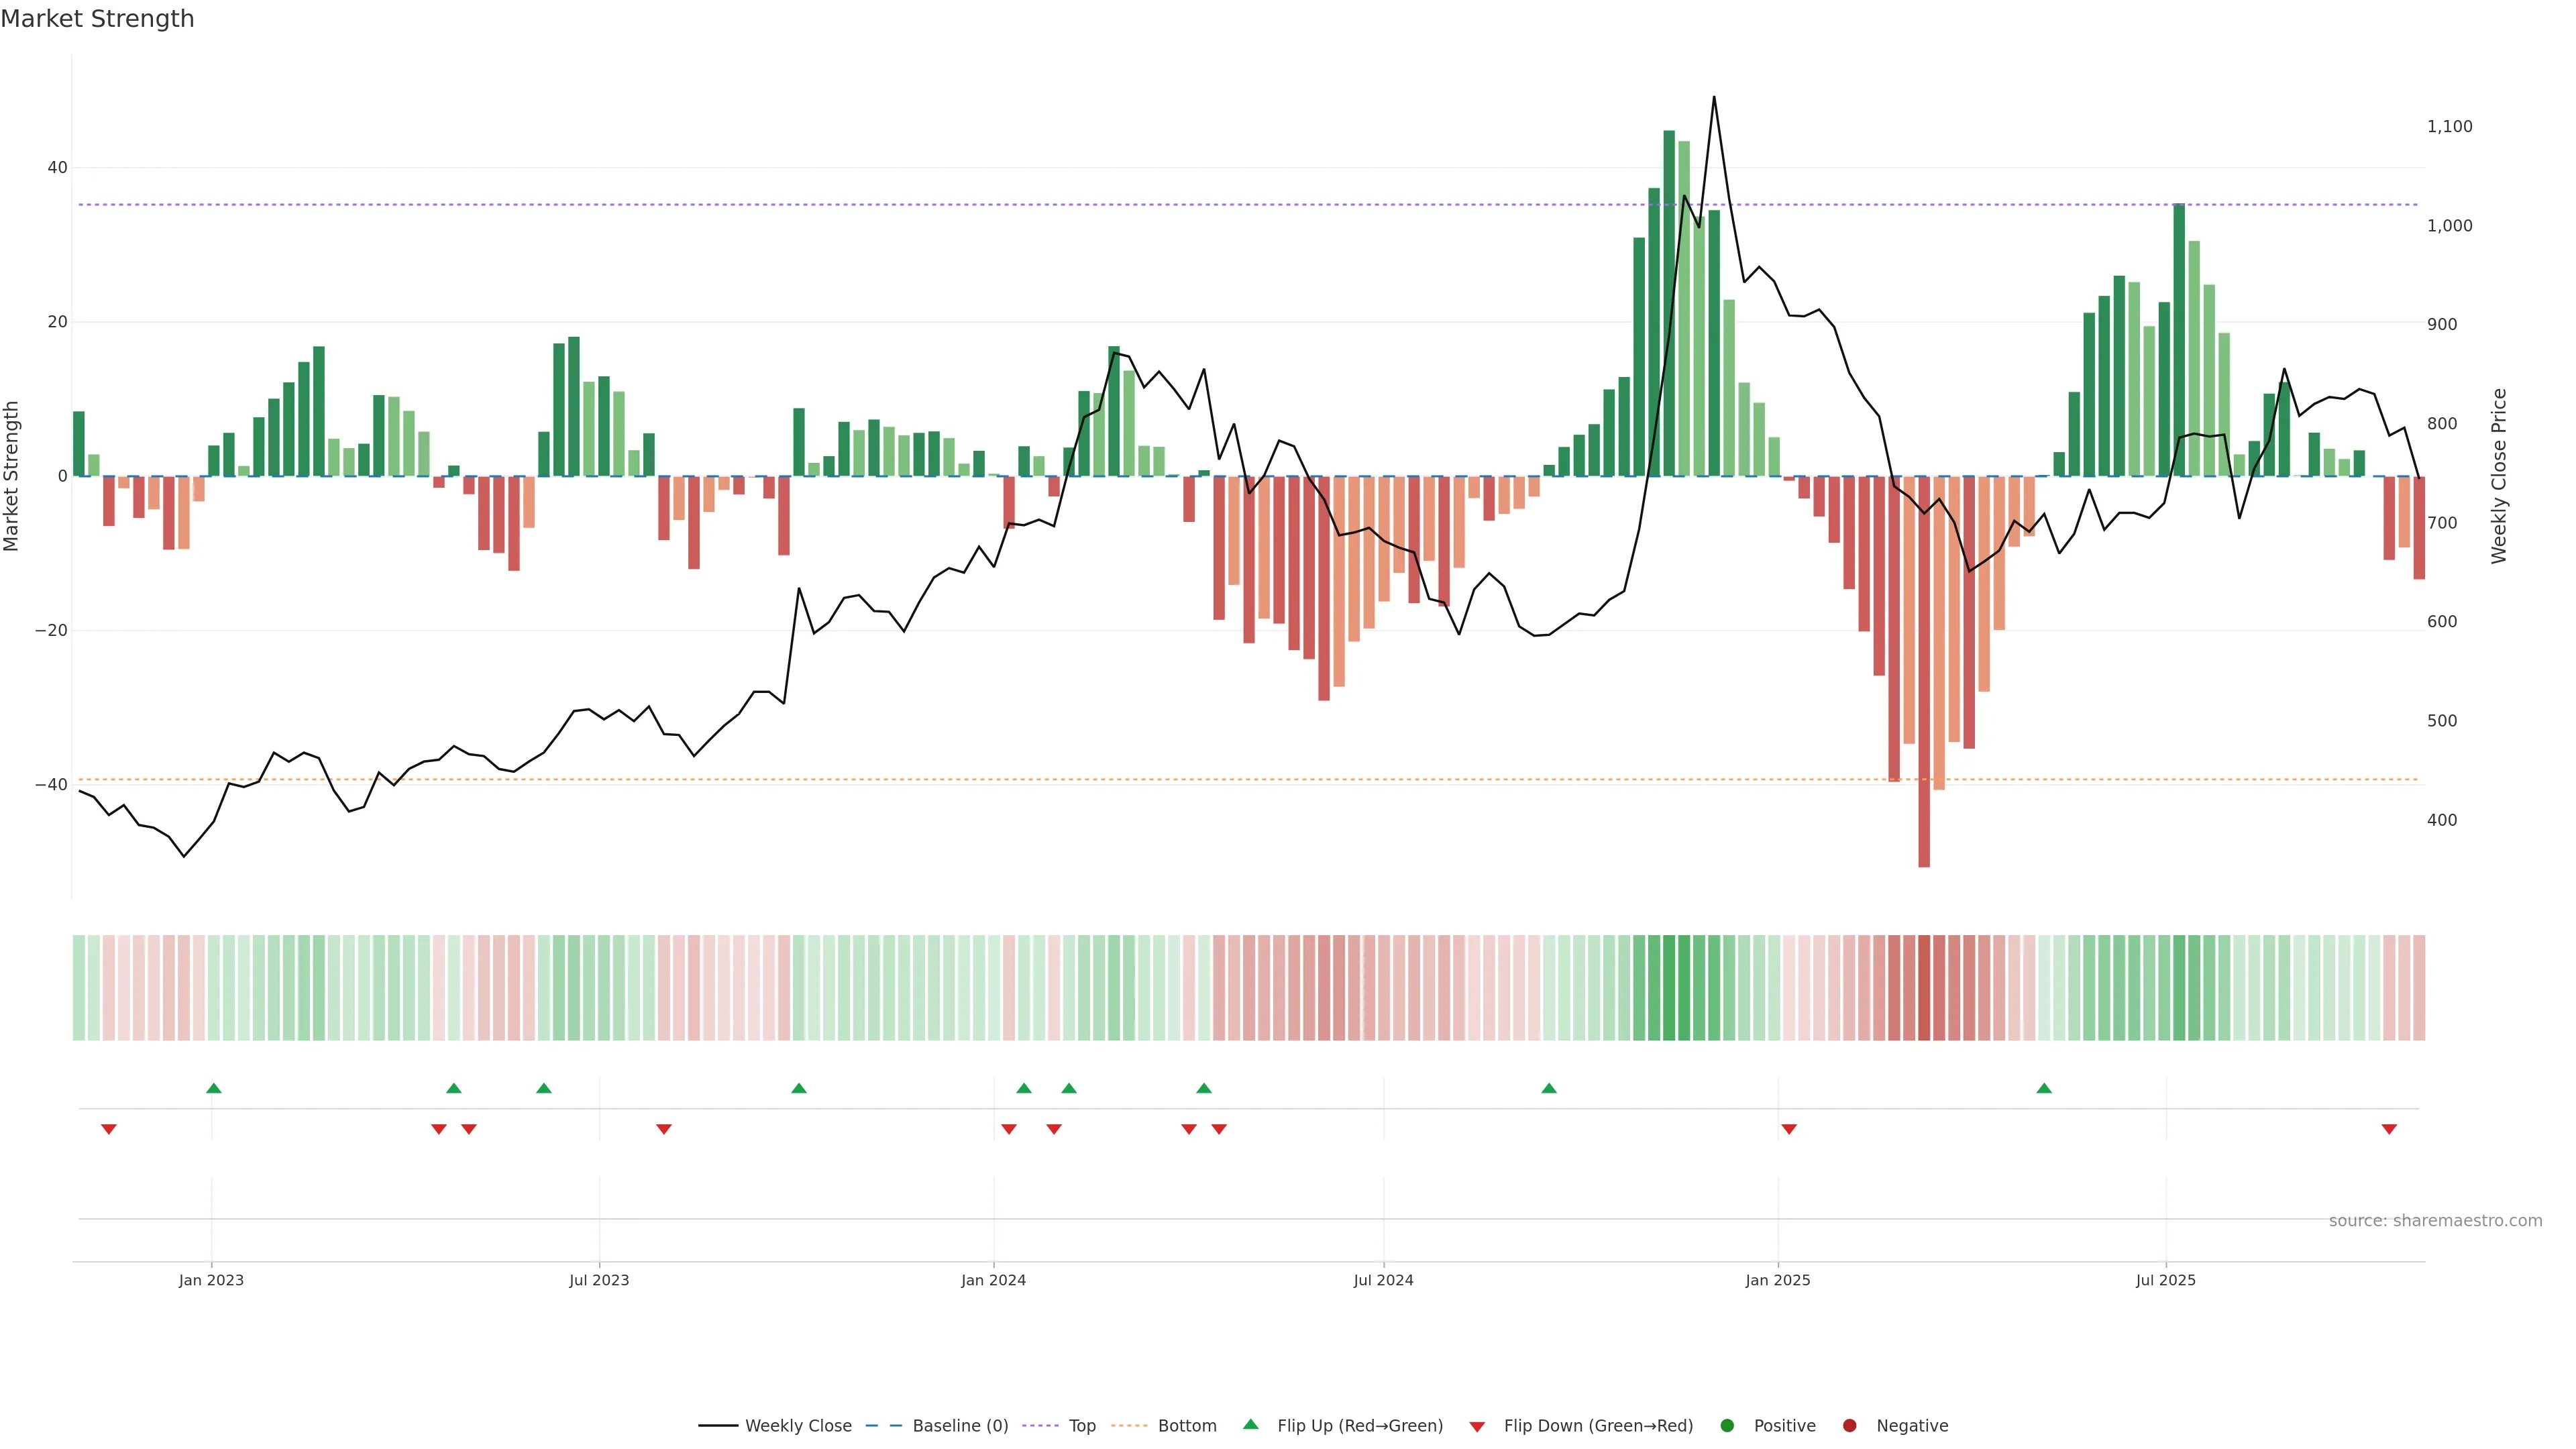Image resolution: width=2576 pixels, height=1449 pixels.
Task: Click the Market Strength chart title
Action: click(x=97, y=19)
